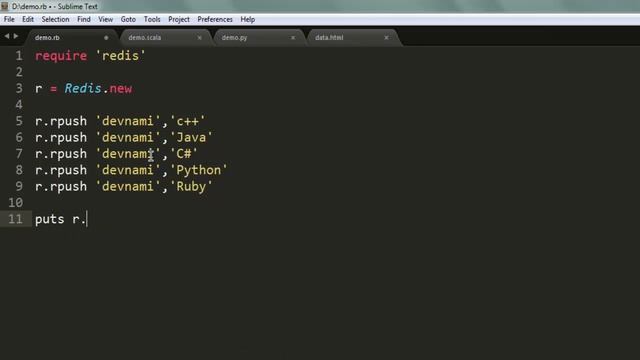Click r.rpush on line 6
640x360 pixels.
click(61, 138)
